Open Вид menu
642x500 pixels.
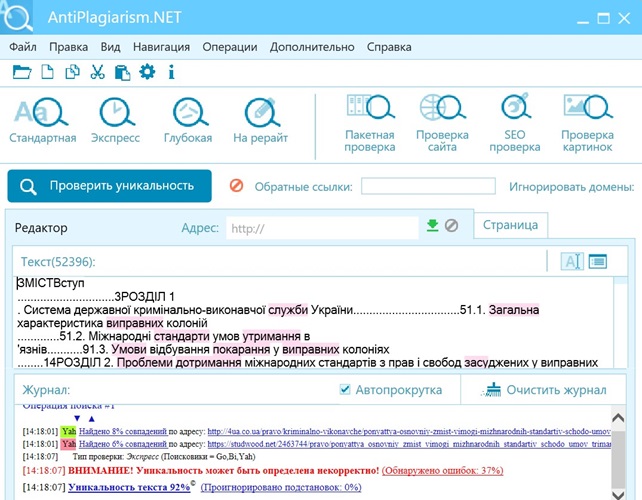111,47
